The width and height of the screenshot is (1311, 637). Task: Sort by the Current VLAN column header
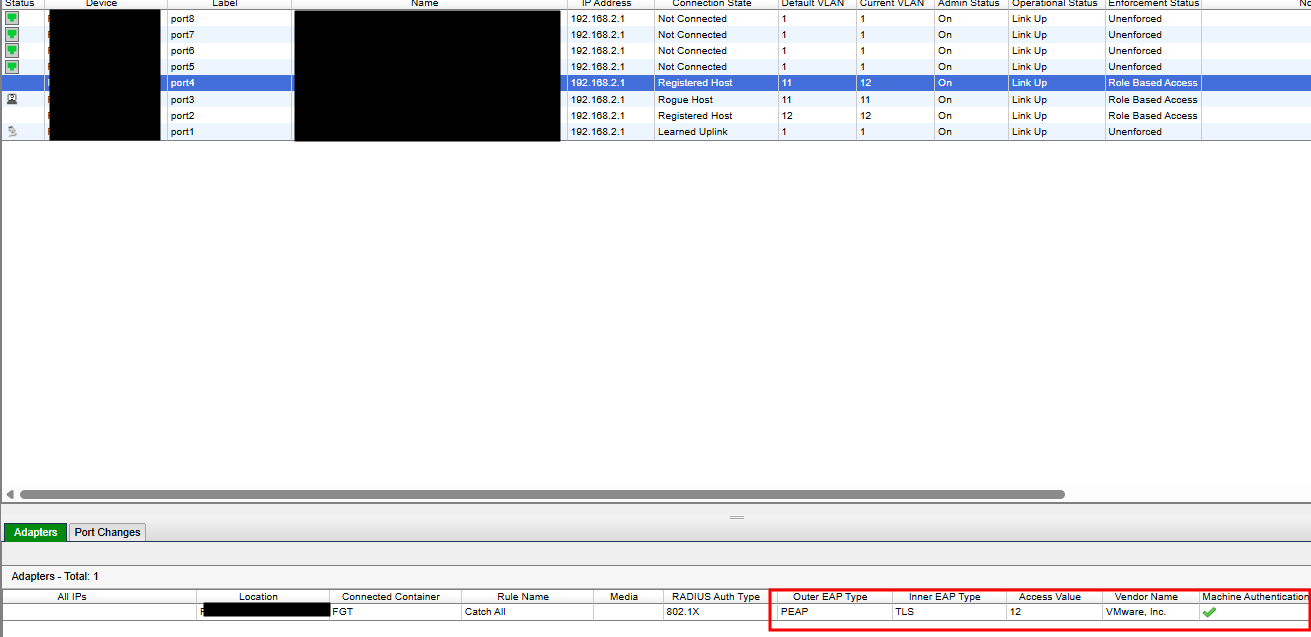click(893, 4)
